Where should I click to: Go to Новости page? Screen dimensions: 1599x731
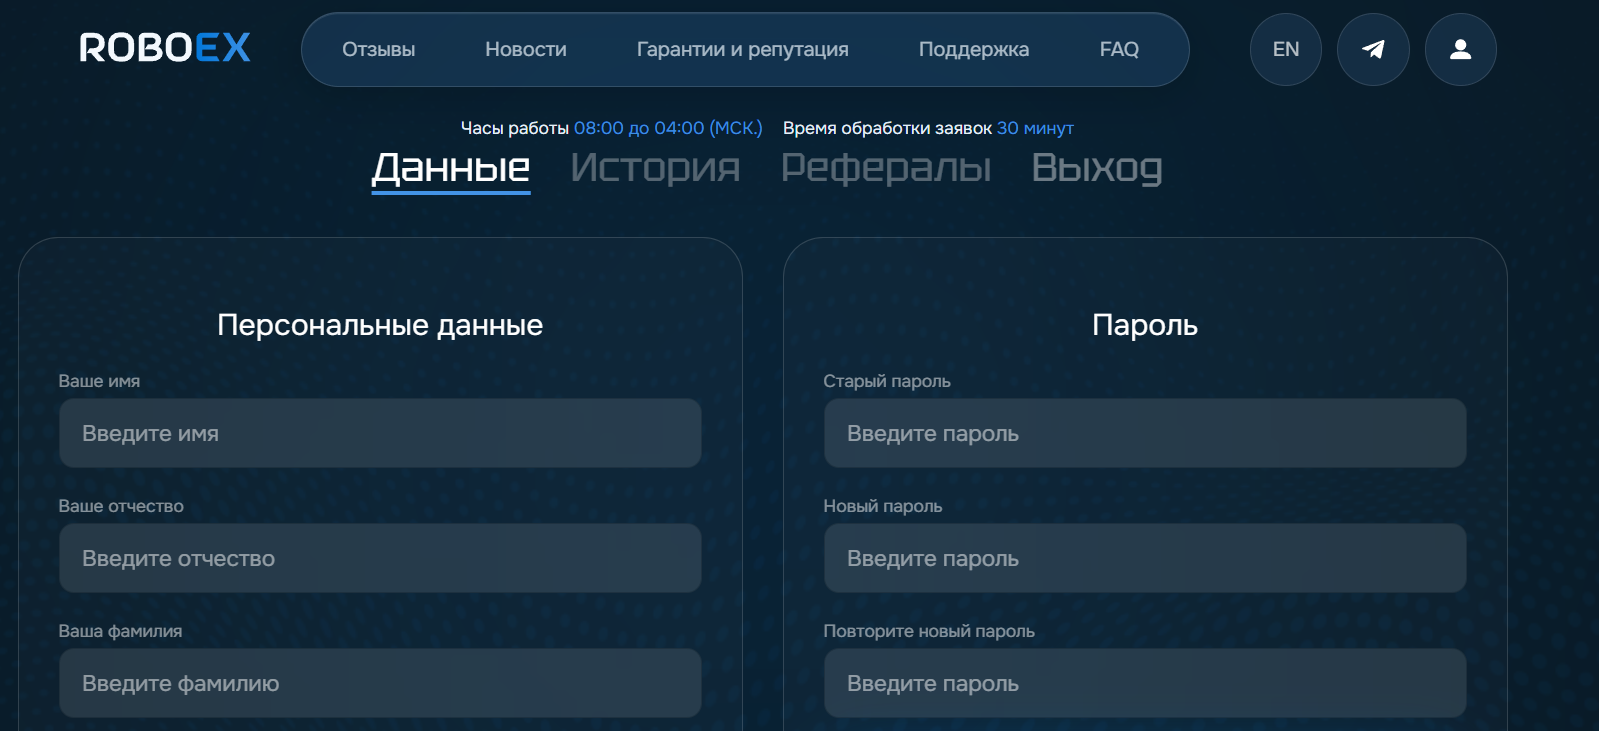[526, 49]
